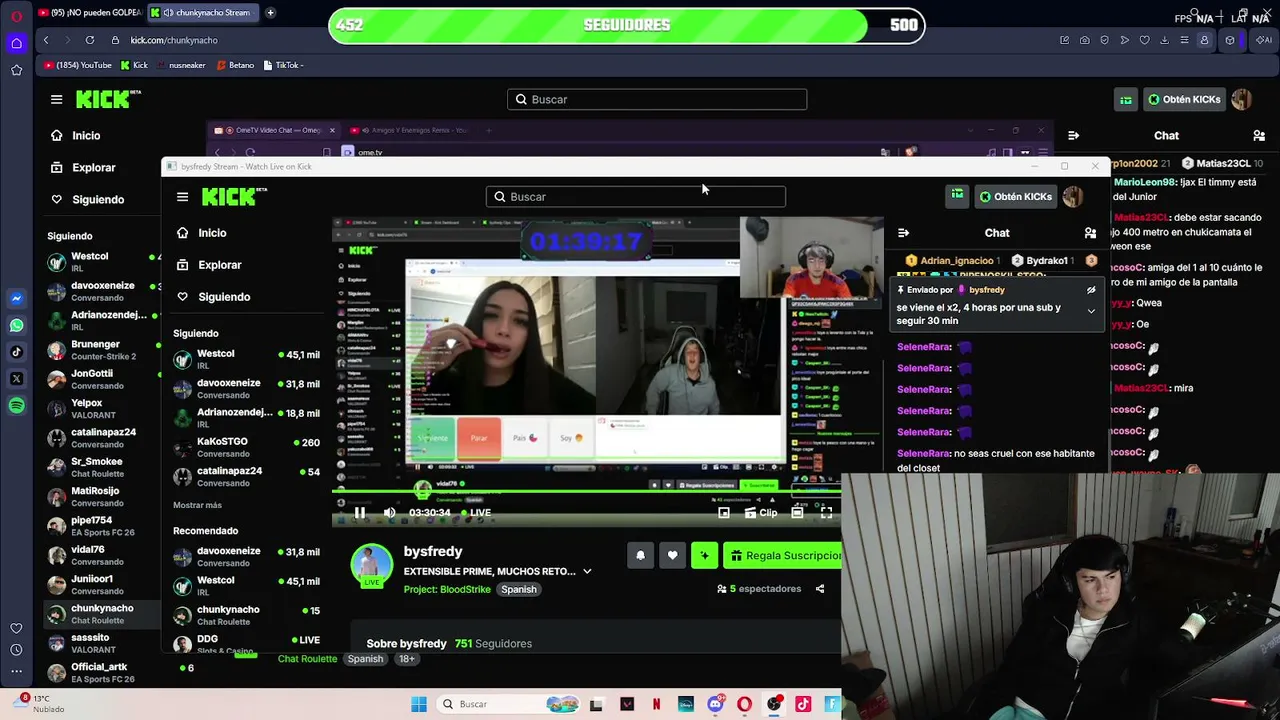Click the share icon beside 5 espectadores

tap(820, 589)
